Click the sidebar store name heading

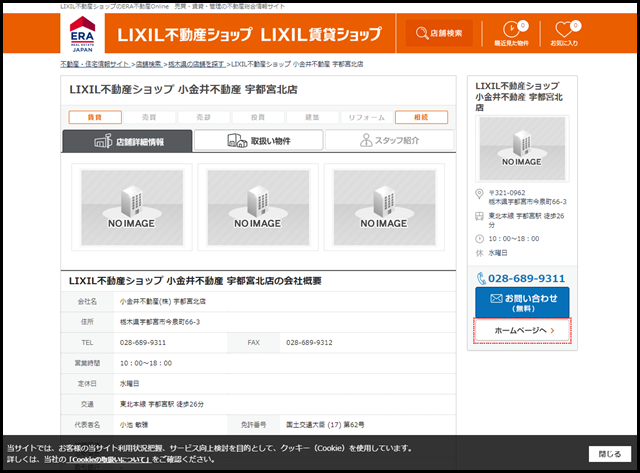(519, 97)
